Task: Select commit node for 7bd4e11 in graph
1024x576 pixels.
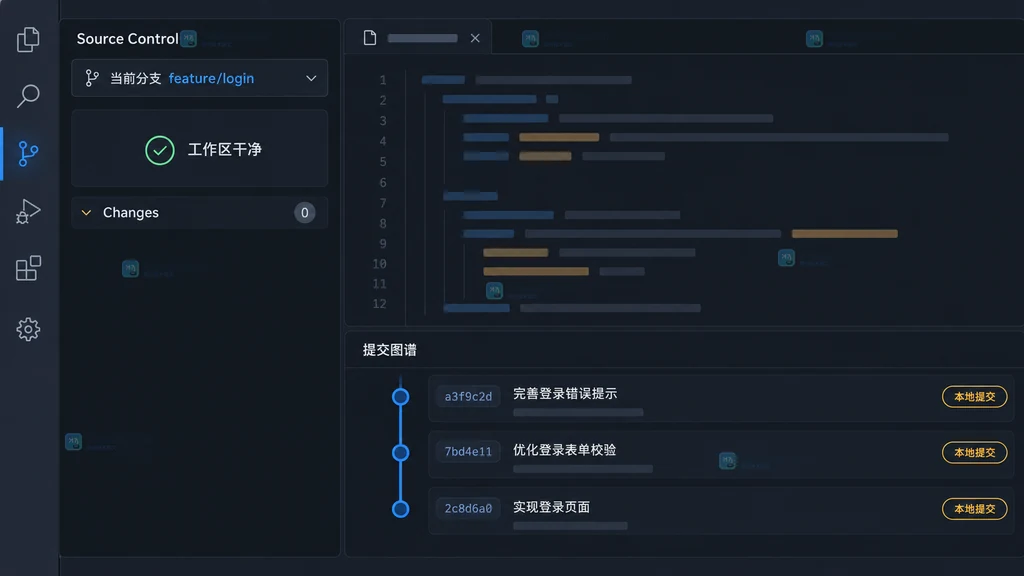Action: [x=400, y=453]
